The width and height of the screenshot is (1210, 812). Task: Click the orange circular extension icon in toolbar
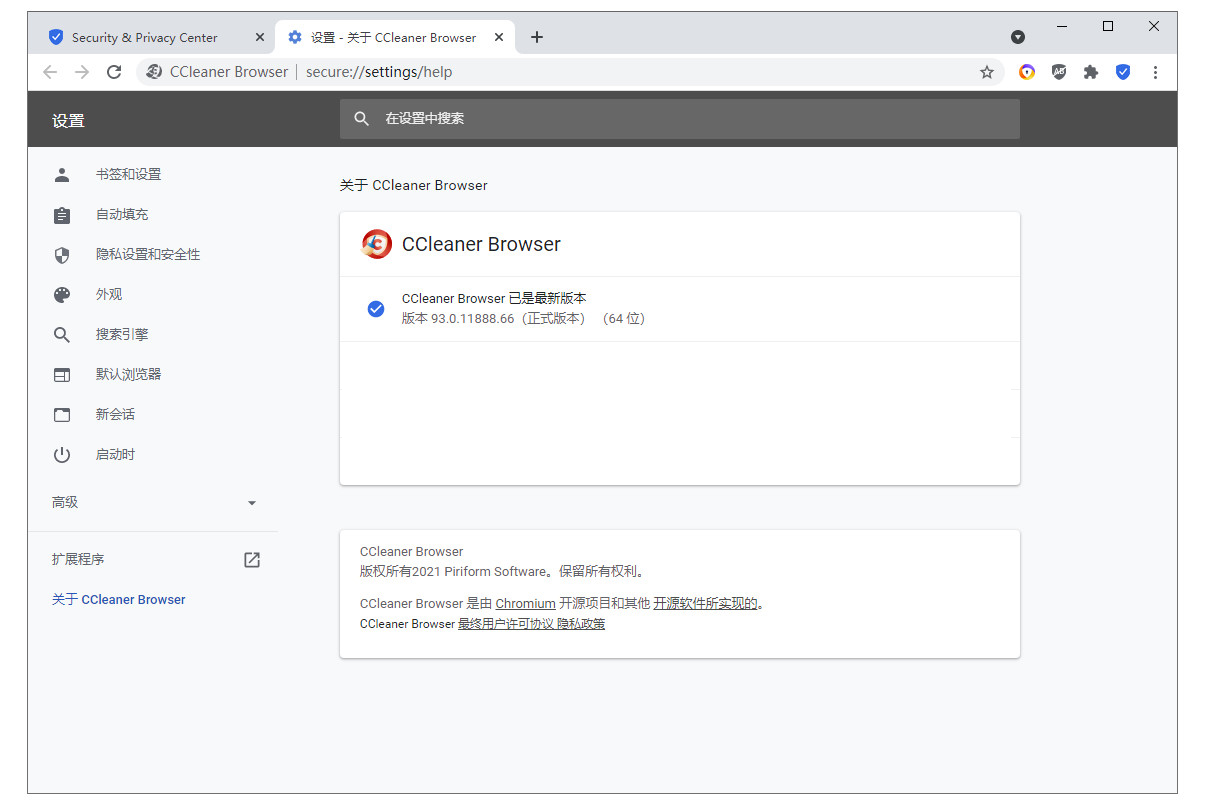pyautogui.click(x=1027, y=72)
